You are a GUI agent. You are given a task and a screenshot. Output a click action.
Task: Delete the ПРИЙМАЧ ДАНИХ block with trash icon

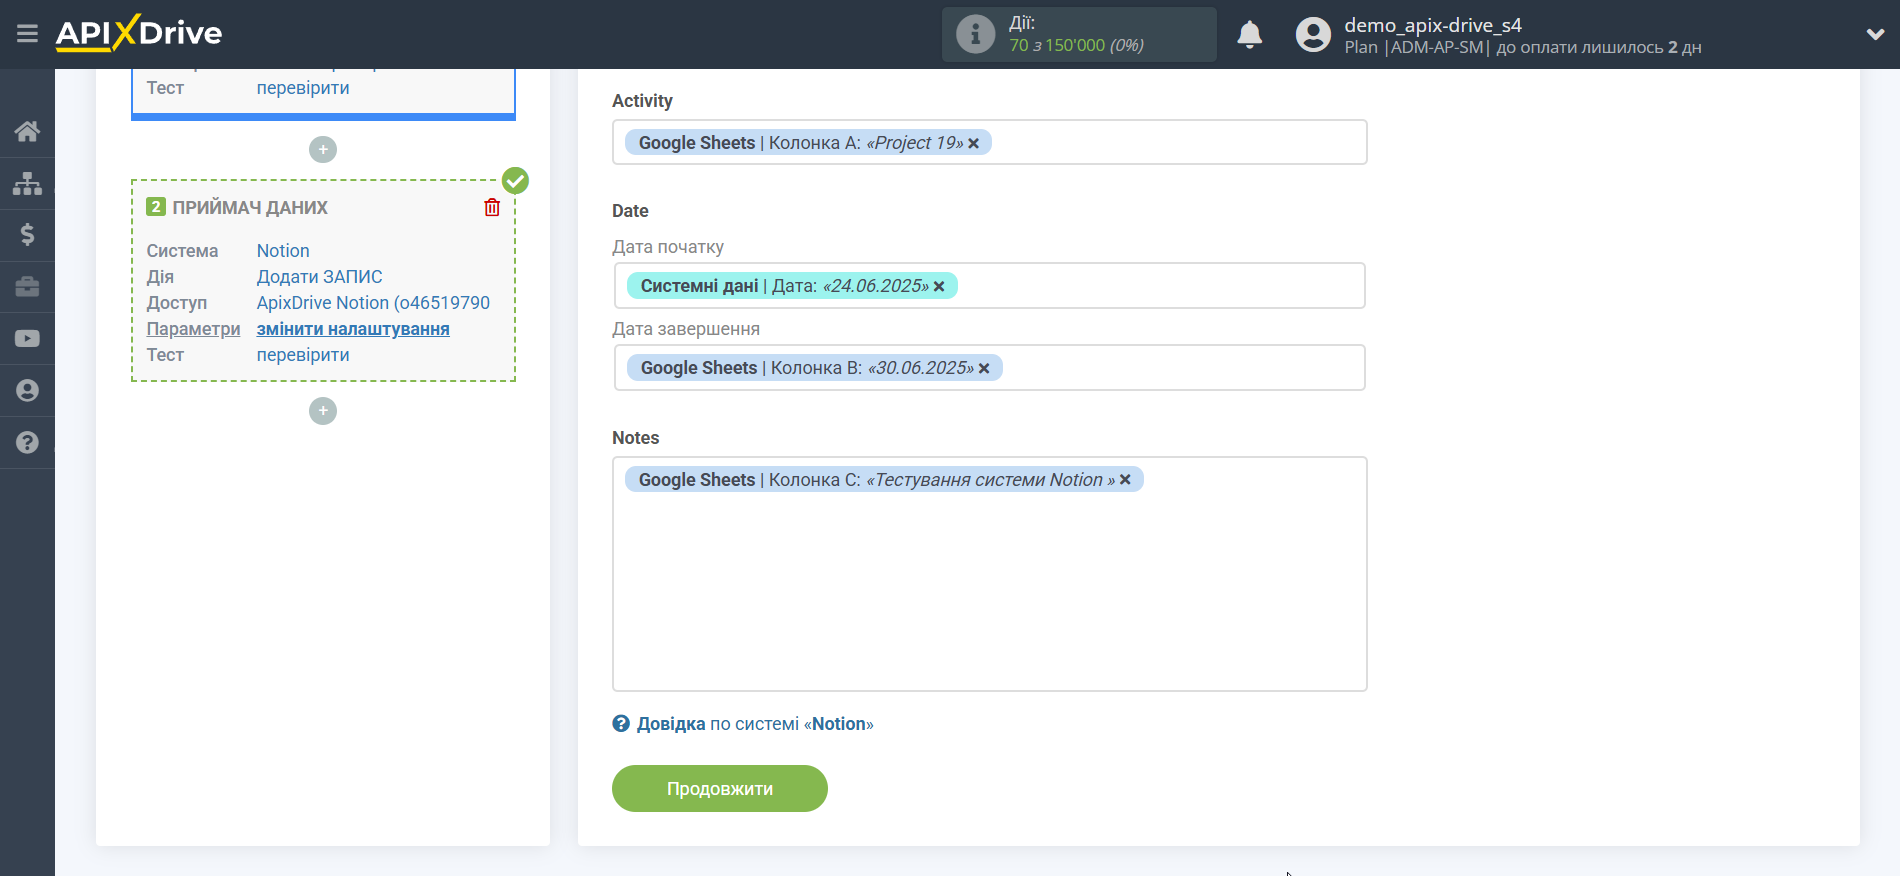[492, 207]
